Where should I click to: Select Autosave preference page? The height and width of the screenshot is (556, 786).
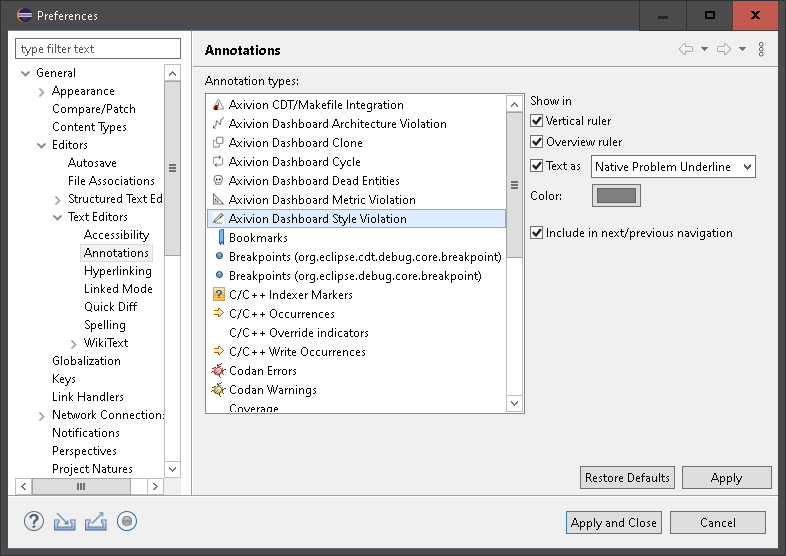(x=92, y=163)
